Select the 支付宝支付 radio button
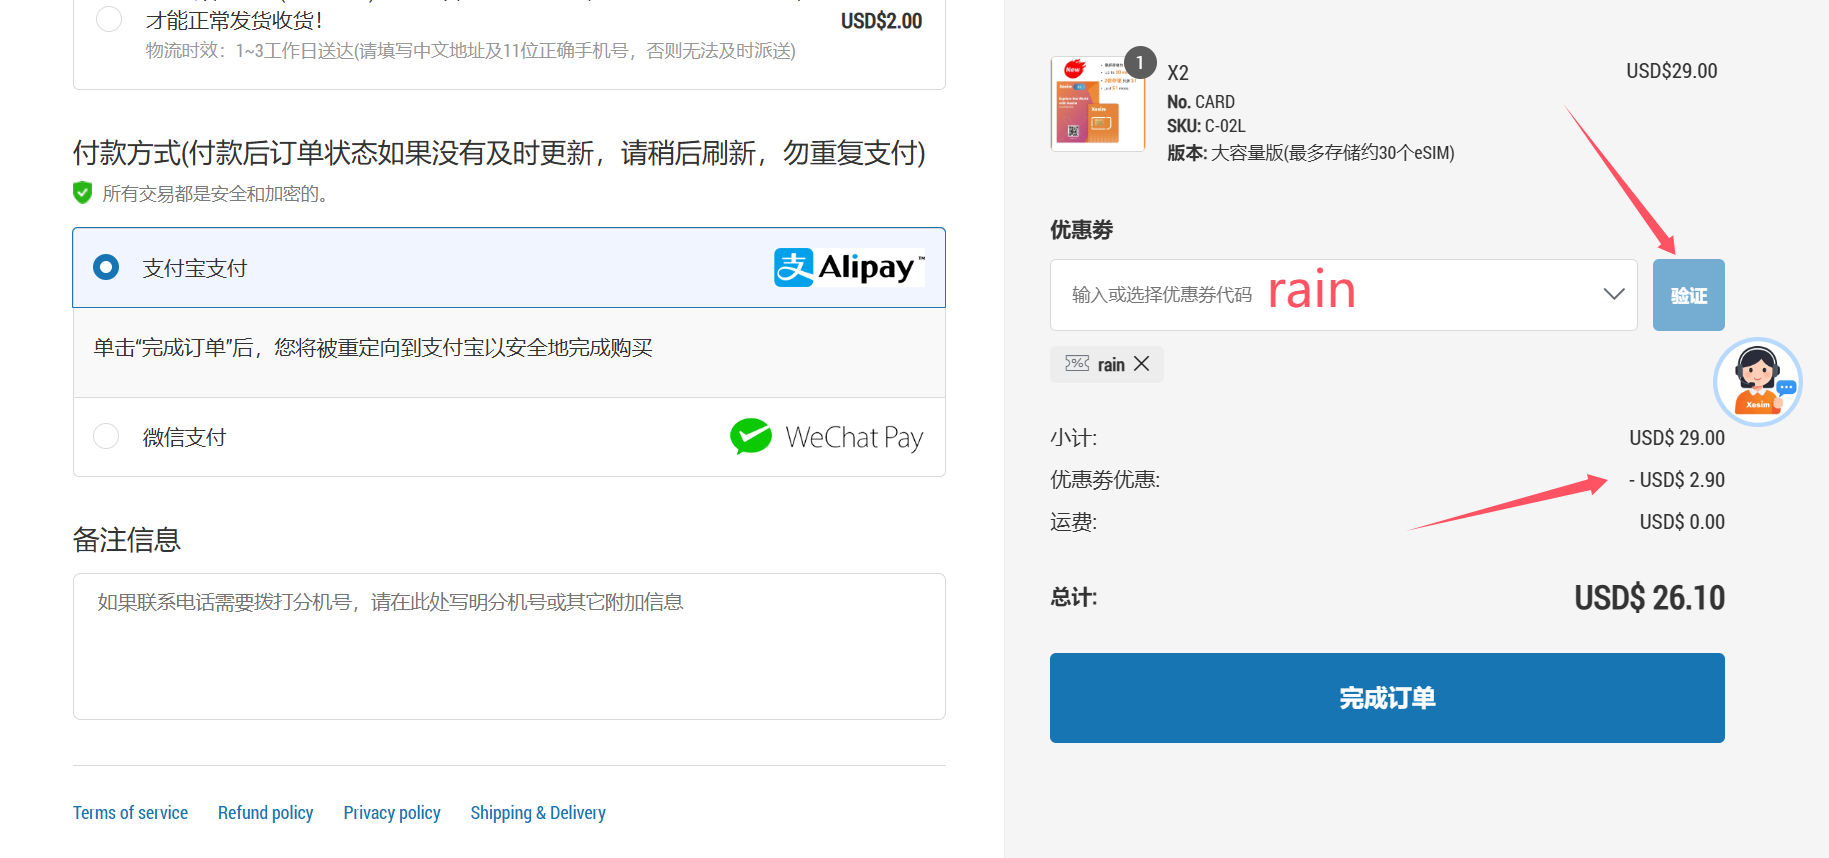Screen dimensions: 1829x858 pos(106,267)
